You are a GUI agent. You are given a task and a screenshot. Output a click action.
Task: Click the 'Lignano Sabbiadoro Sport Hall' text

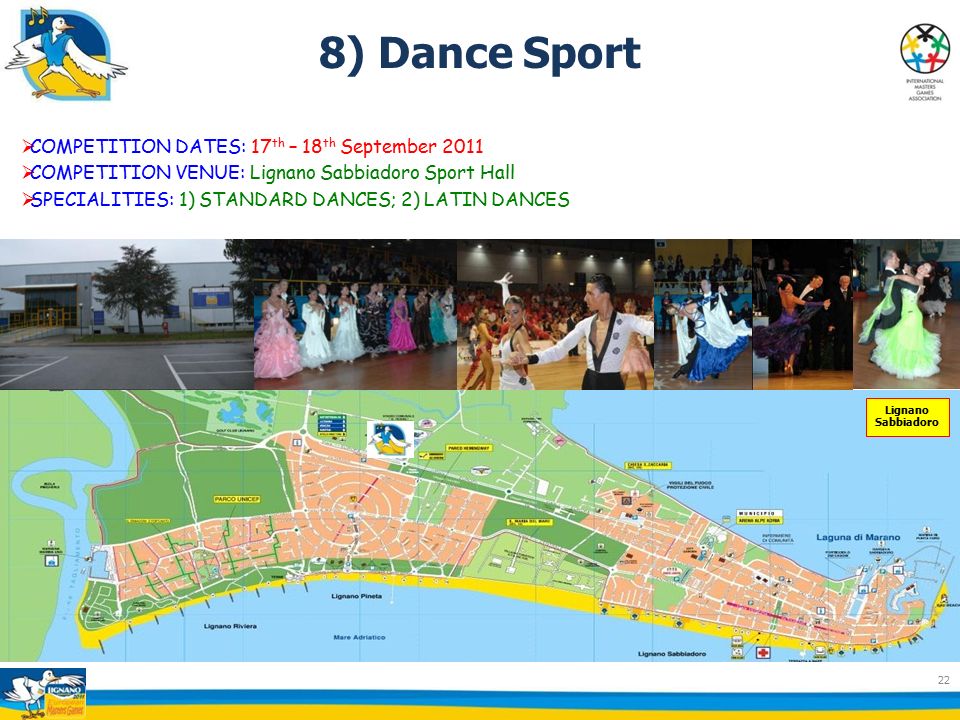click(382, 173)
